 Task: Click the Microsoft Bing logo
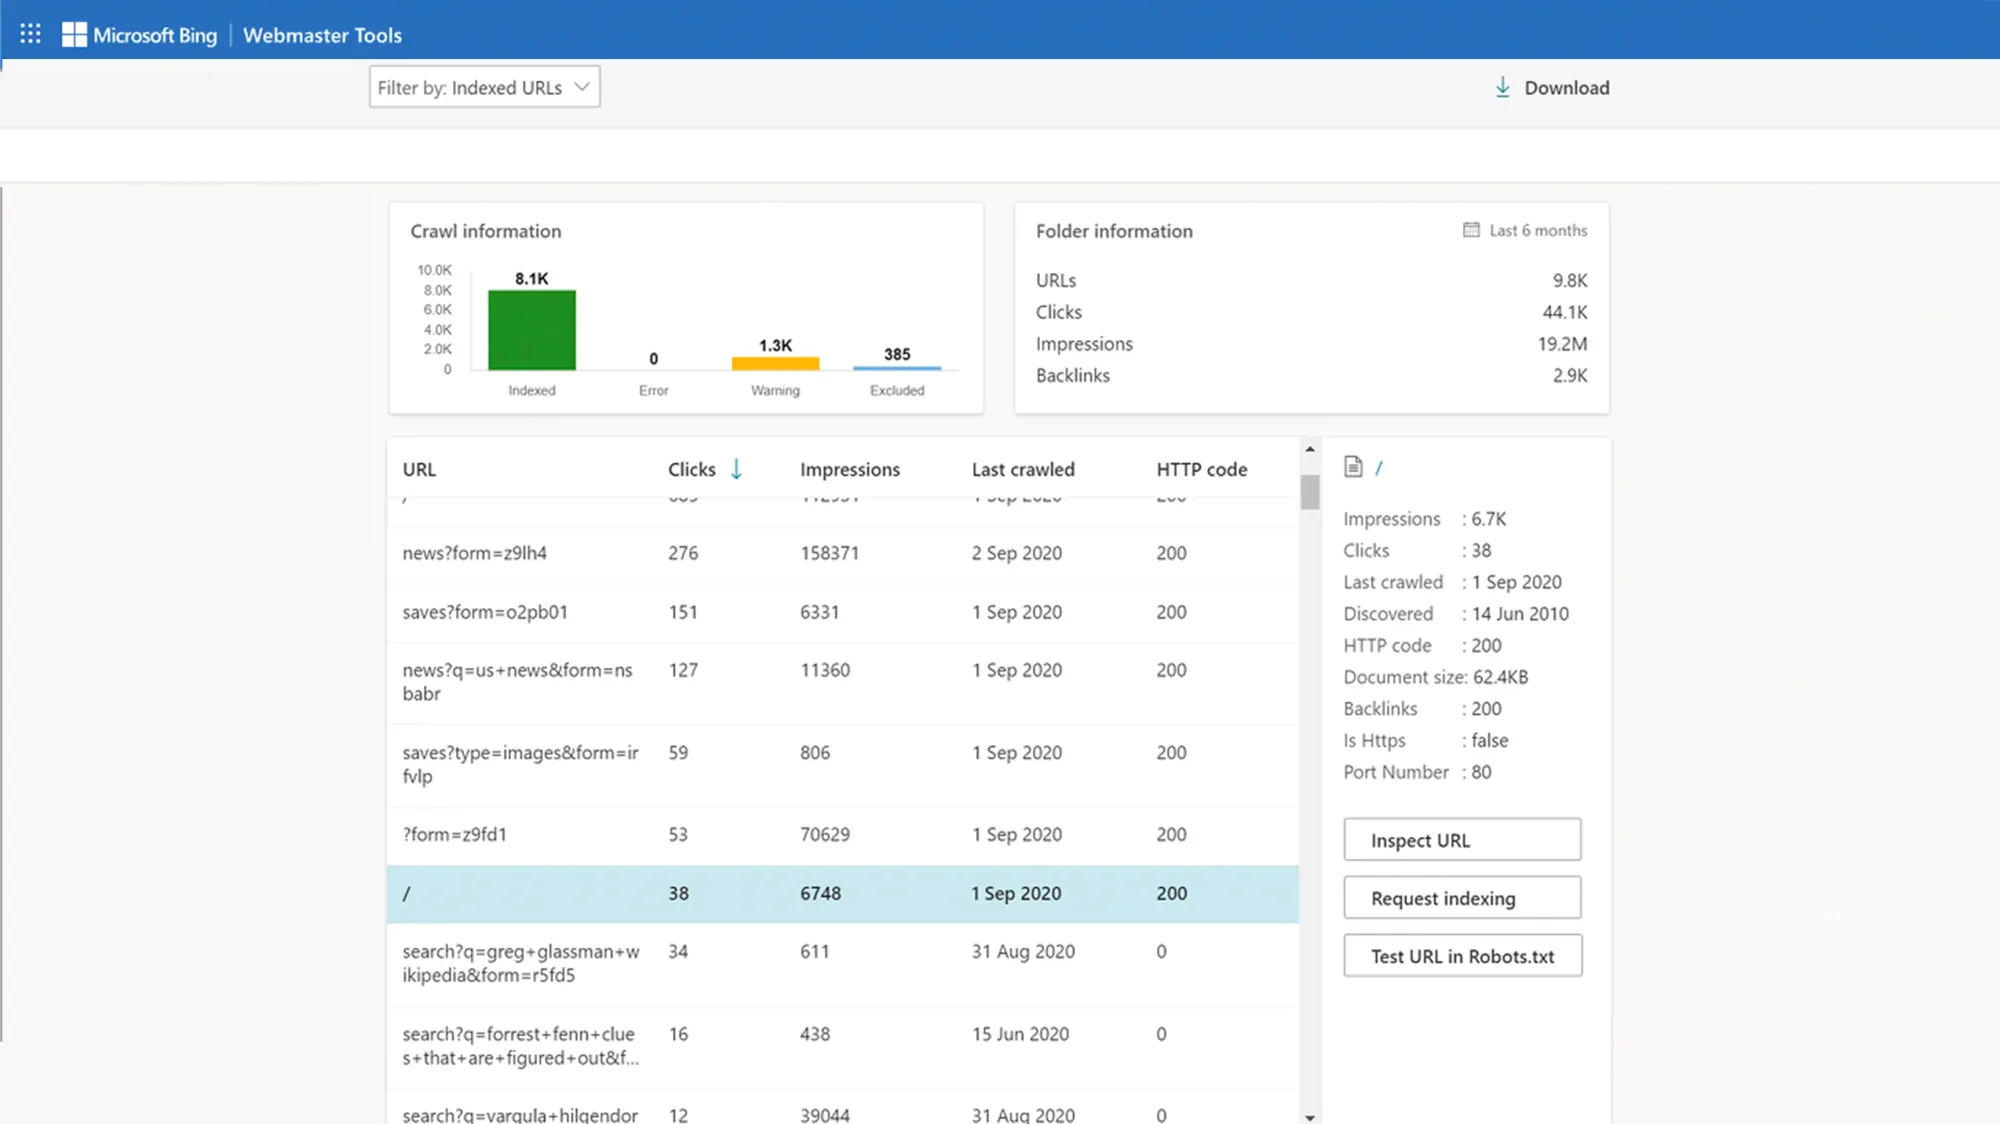tap(139, 35)
